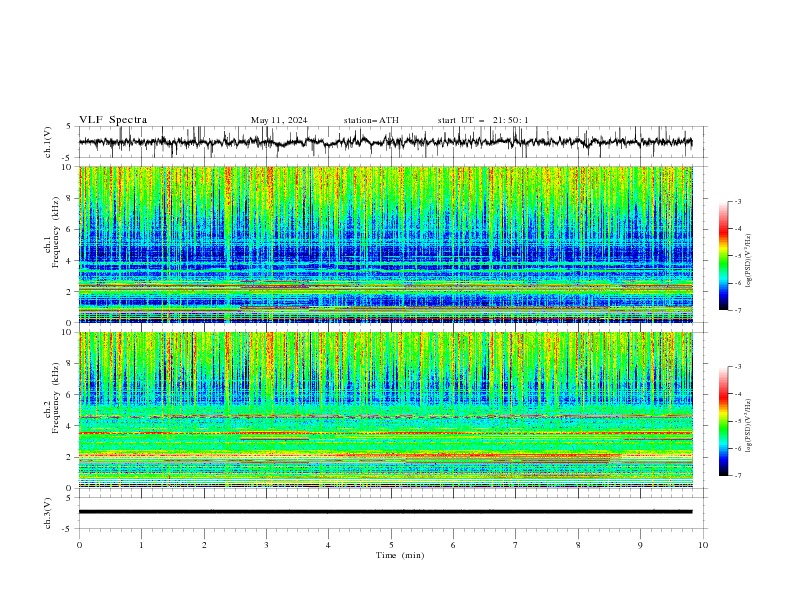Screen dimensions: 792x612
Task: Click the "-3" label on ch.1 color scale
Action: (x=738, y=201)
